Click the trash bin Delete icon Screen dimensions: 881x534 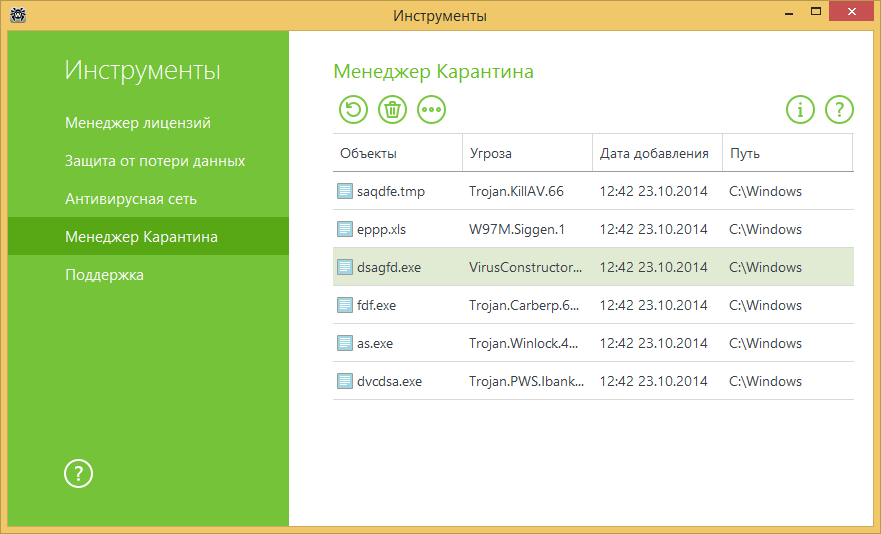coord(392,110)
